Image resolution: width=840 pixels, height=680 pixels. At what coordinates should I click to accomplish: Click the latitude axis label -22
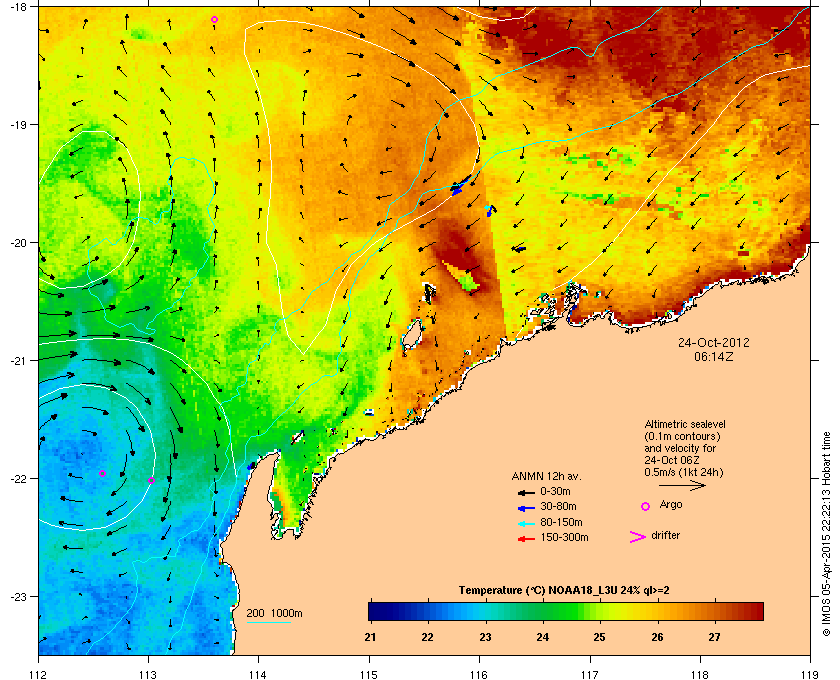click(x=17, y=478)
